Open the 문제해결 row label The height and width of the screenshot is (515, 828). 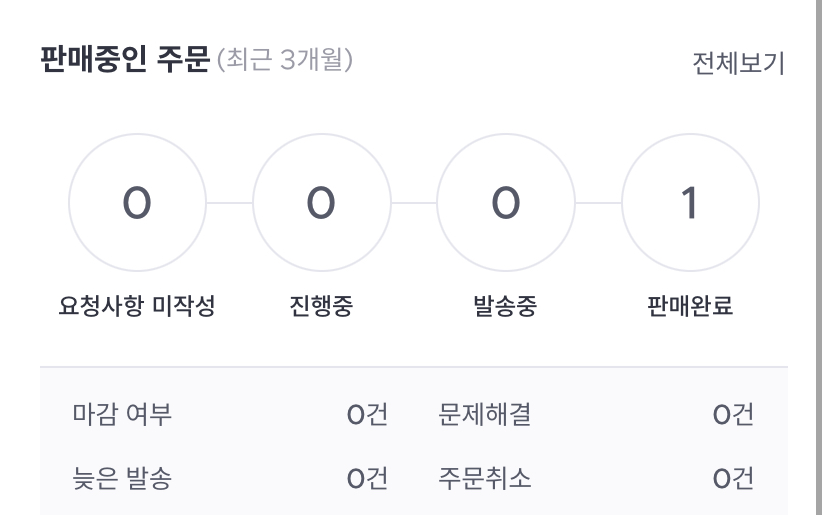[484, 414]
